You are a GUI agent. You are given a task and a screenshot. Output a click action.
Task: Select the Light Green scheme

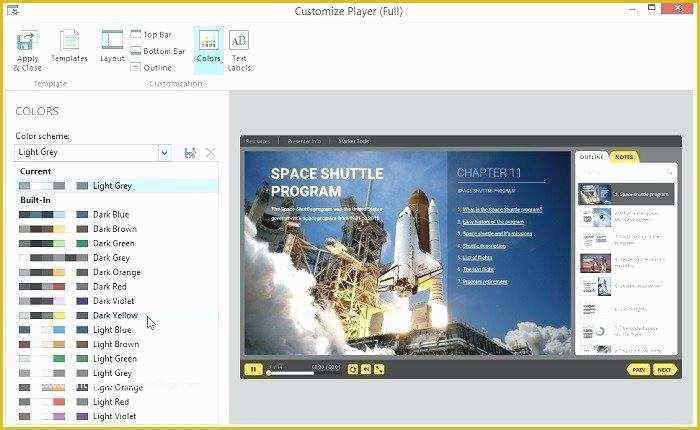pos(117,359)
